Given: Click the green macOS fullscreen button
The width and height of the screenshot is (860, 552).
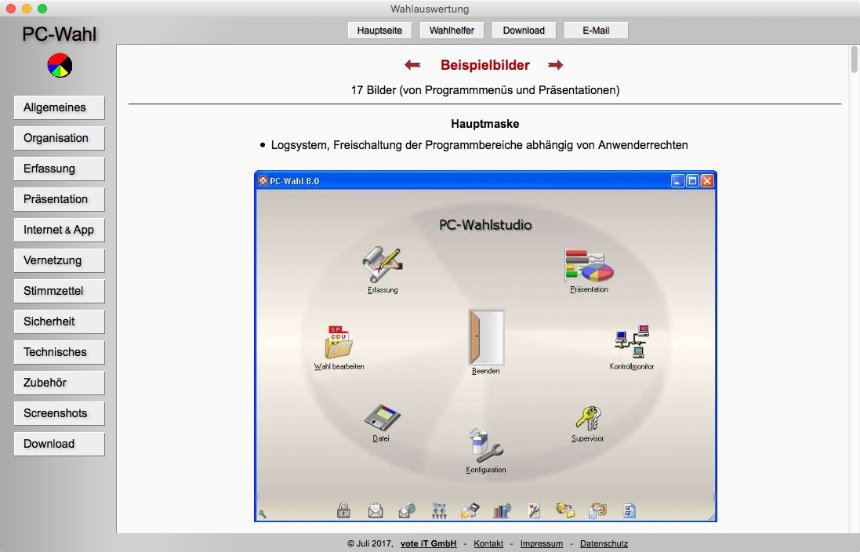Looking at the screenshot, I should pyautogui.click(x=42, y=9).
